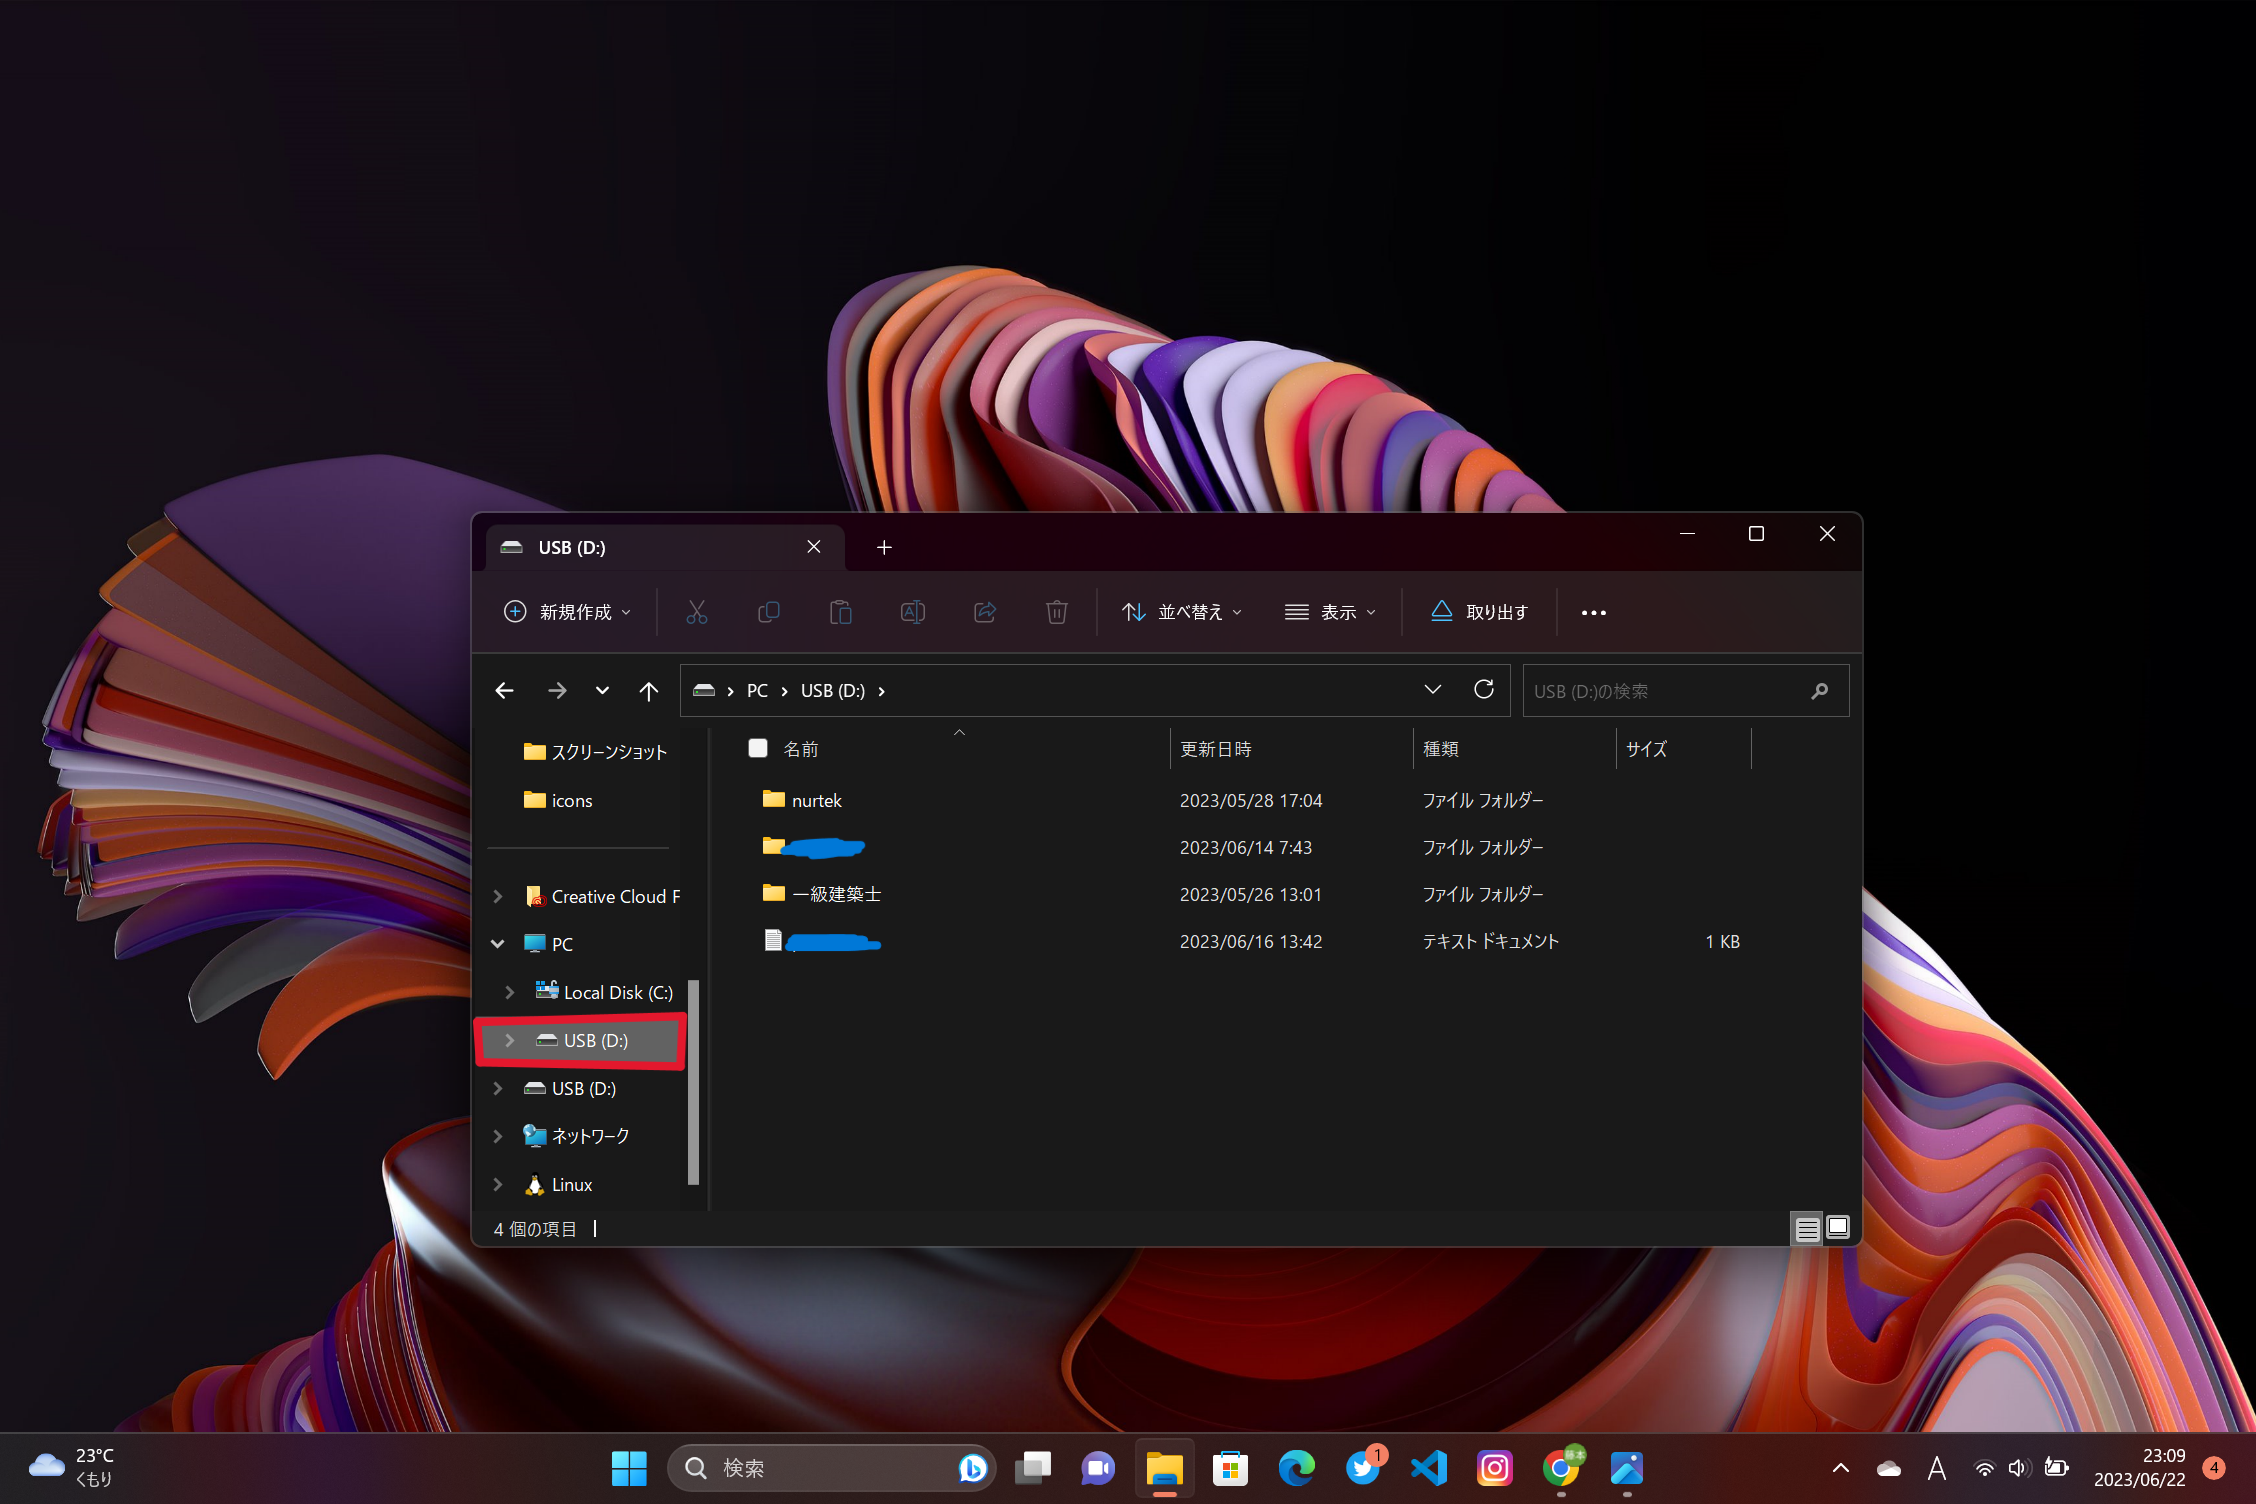The image size is (2256, 1504).
Task: Select the nurtek folder
Action: coord(817,800)
